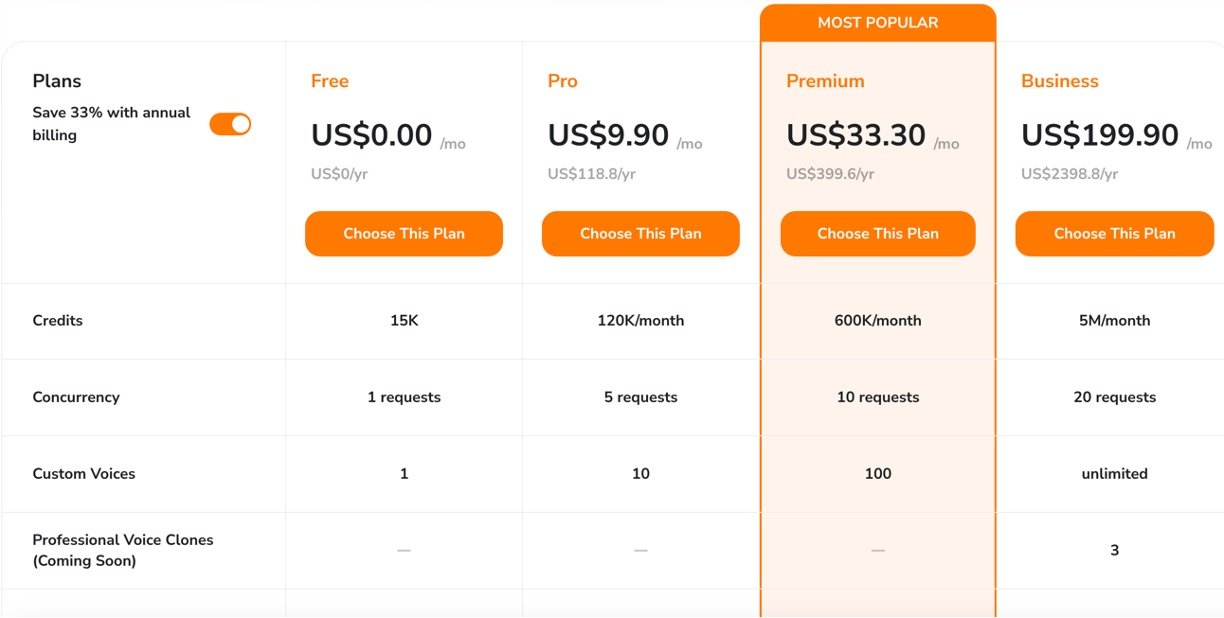This screenshot has height=618, width=1224.
Task: Click the Premium column Voice Clones dash
Action: (x=878, y=550)
